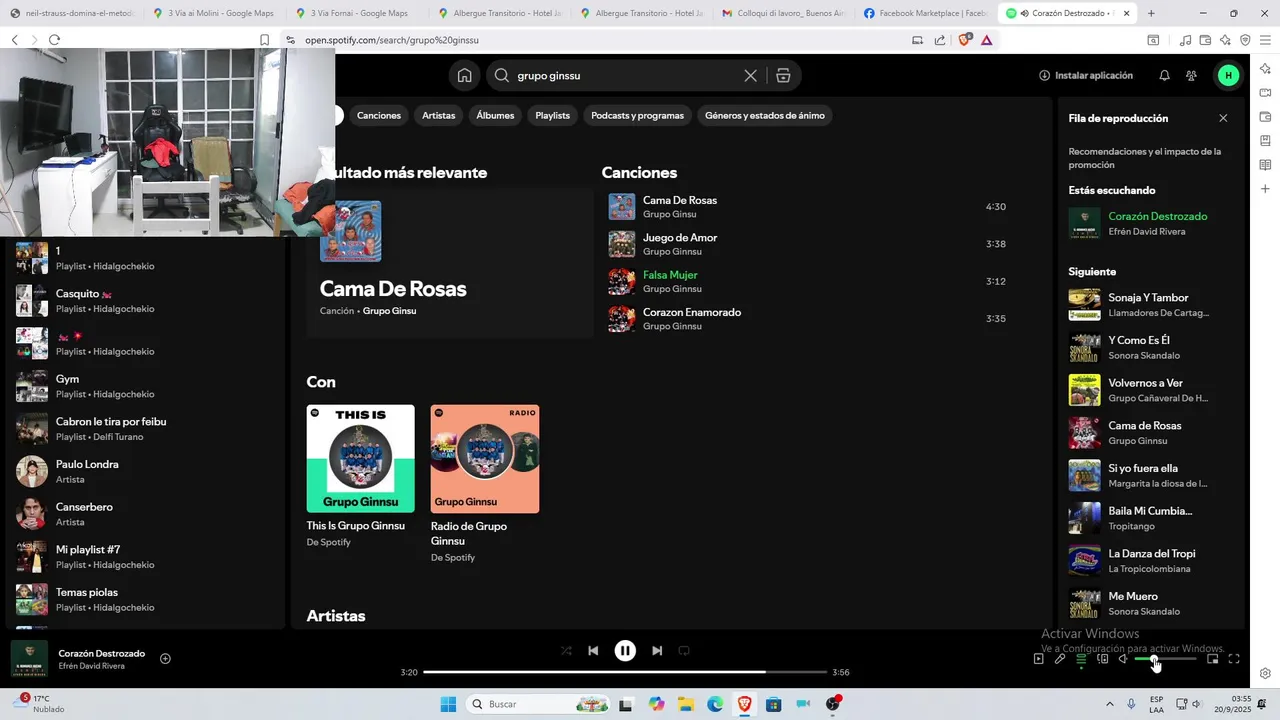
Task: Clear the search field with the X icon
Action: click(750, 75)
